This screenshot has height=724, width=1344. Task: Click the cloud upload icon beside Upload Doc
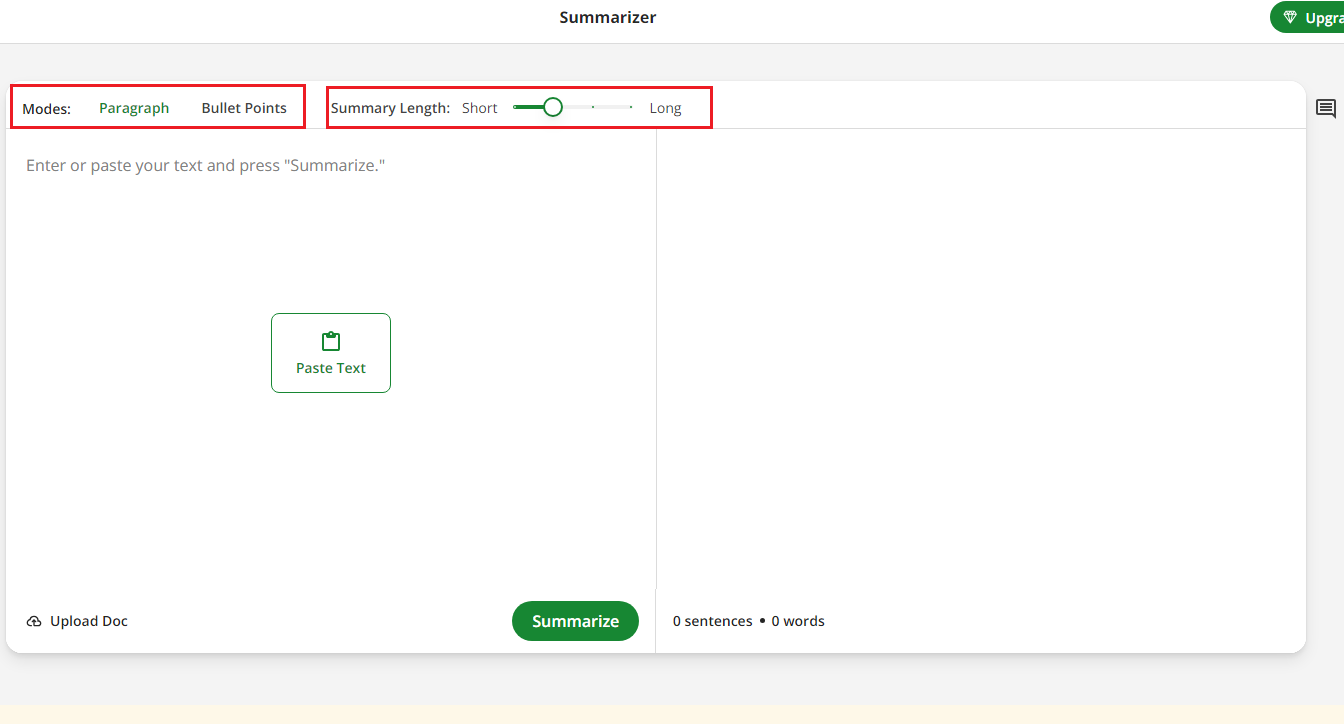click(34, 621)
